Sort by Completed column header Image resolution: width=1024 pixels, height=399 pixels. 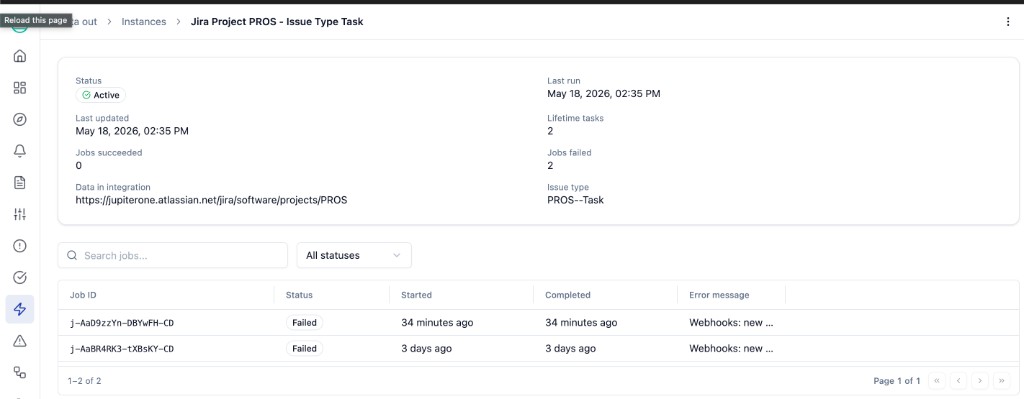pyautogui.click(x=568, y=295)
